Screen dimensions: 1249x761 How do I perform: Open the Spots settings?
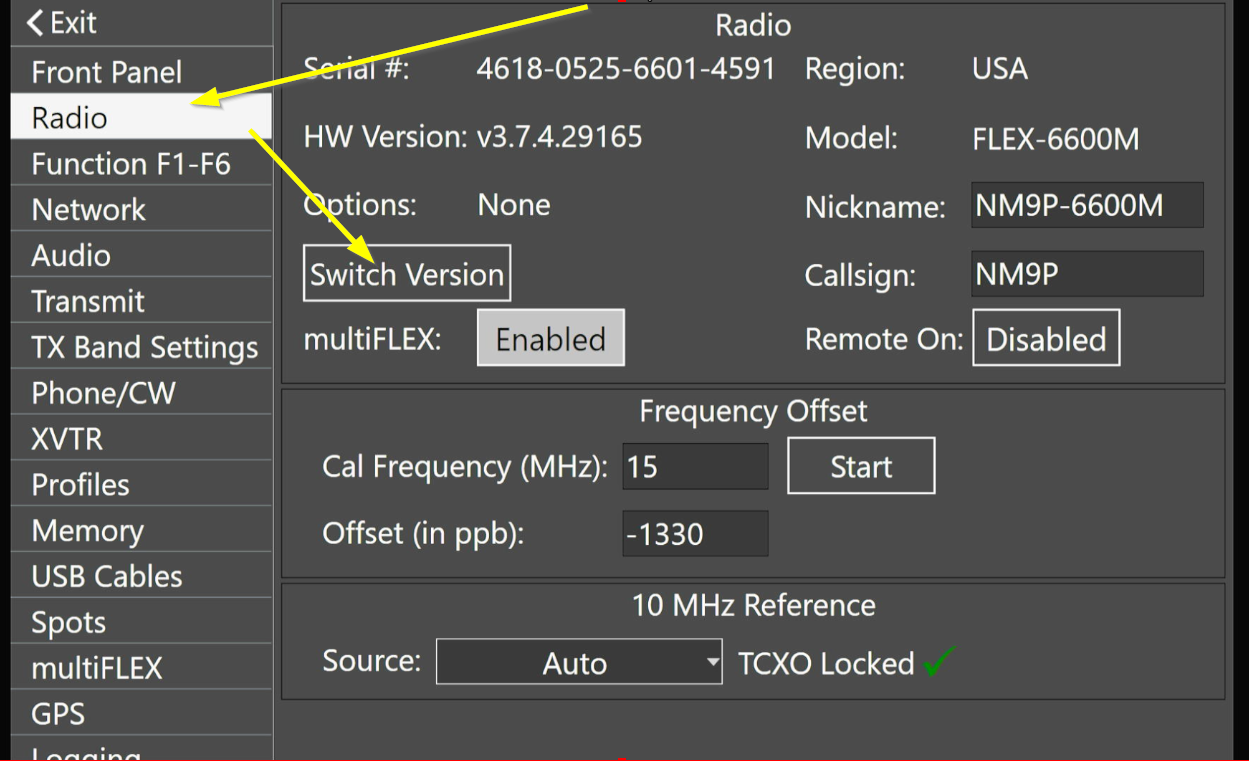click(x=141, y=623)
